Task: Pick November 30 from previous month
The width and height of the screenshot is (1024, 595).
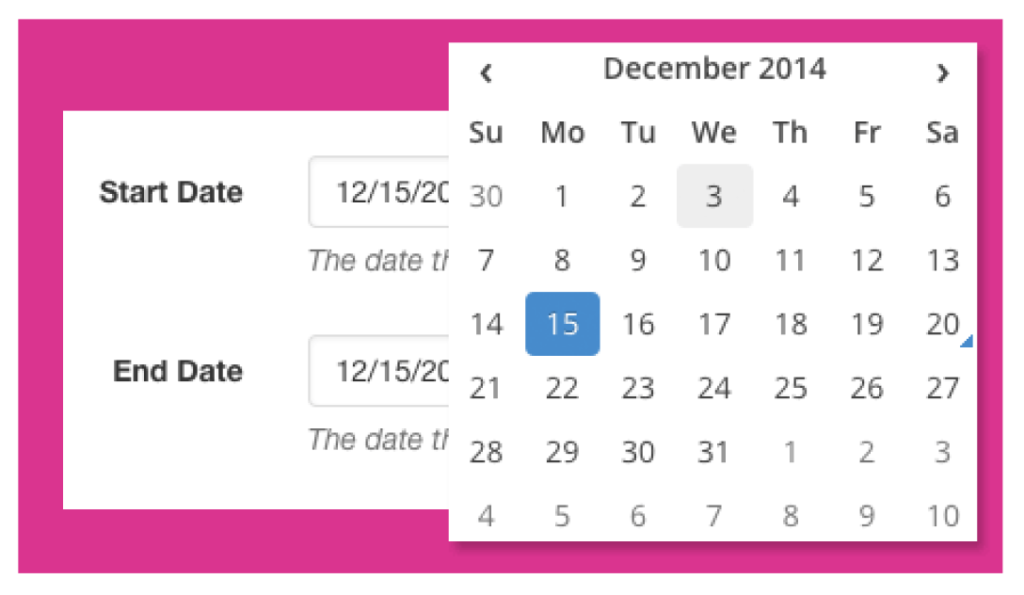Action: [x=486, y=196]
